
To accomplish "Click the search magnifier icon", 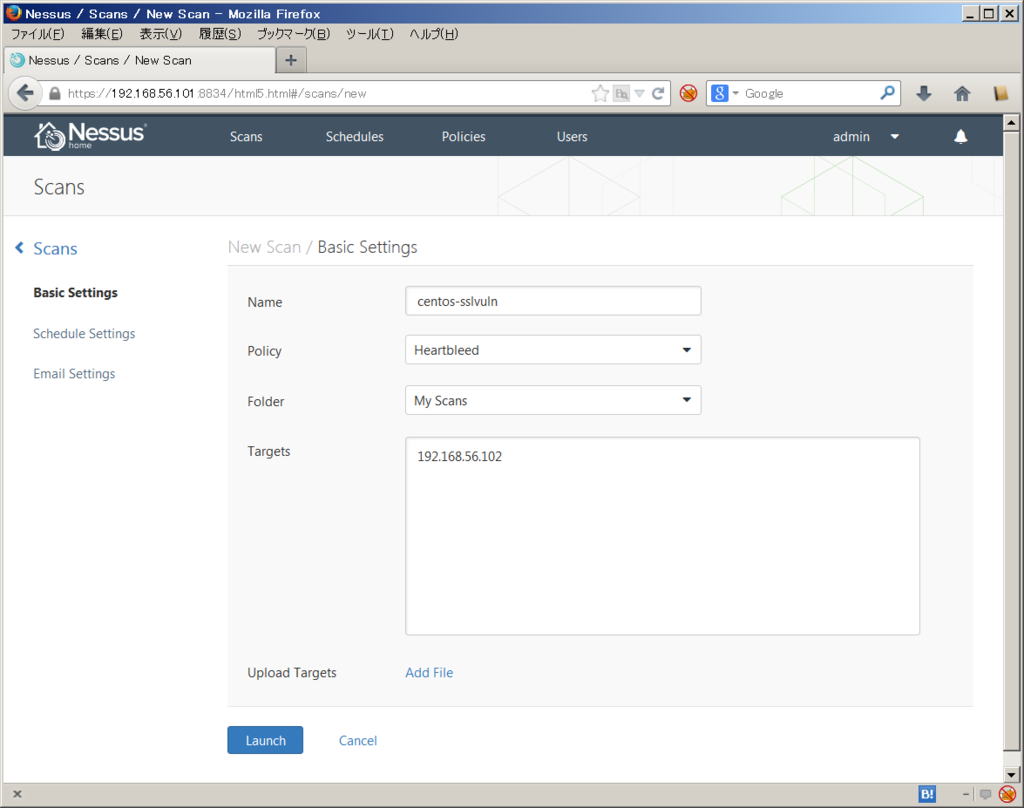I will click(887, 93).
